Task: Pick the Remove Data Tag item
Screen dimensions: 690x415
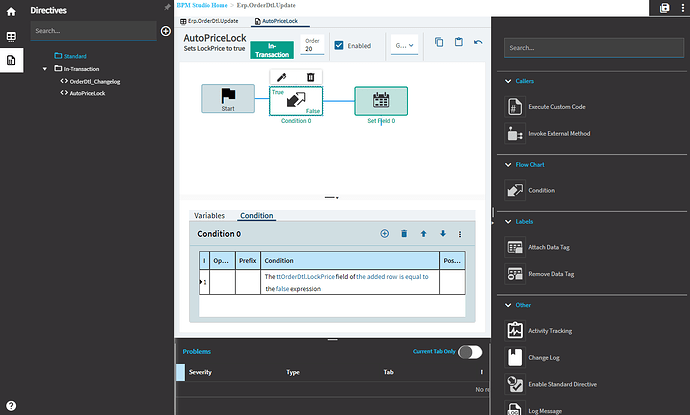Action: pos(540,274)
